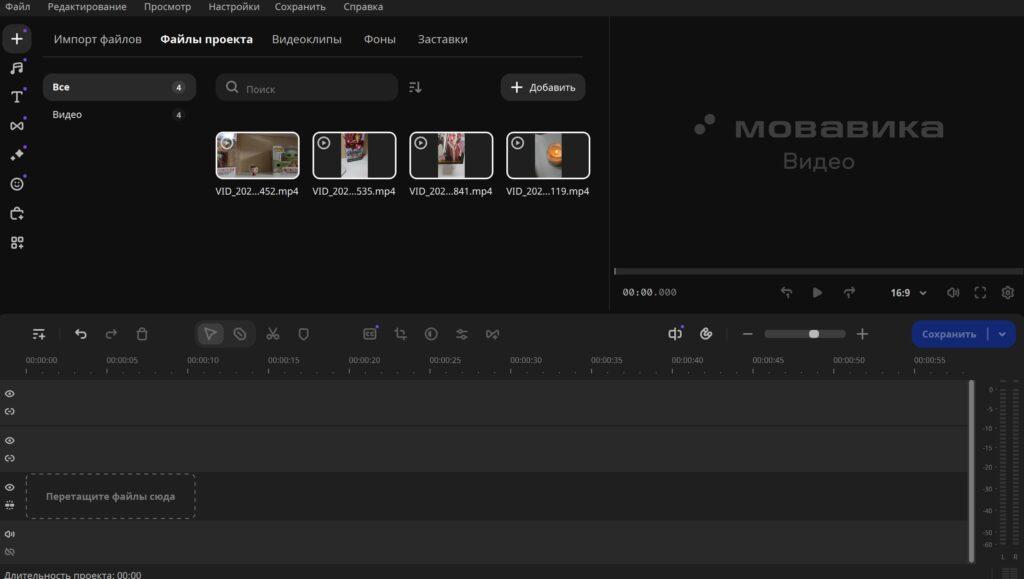Viewport: 1024px width, 579px height.
Task: Select thumbnail VID_202...452.mp4
Action: (257, 155)
